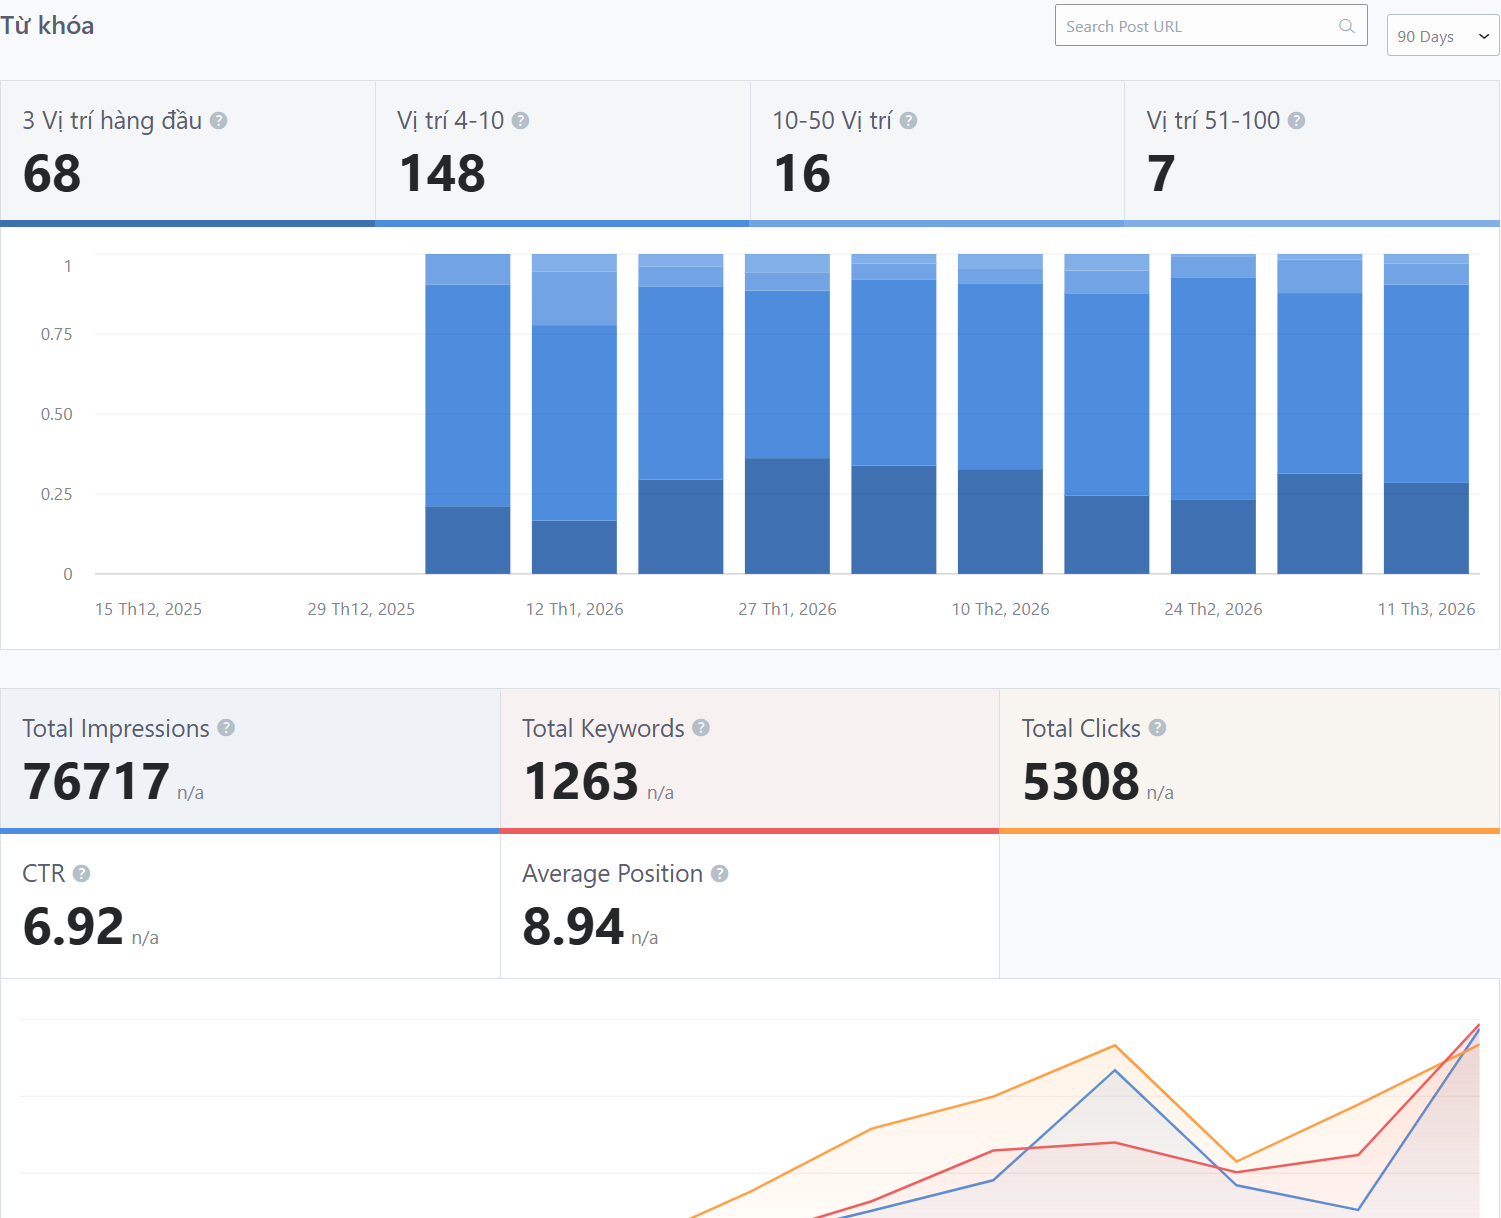Click the 27 Th1, 2026 stacked bar
Viewport: 1501px width, 1218px height.
click(x=787, y=420)
